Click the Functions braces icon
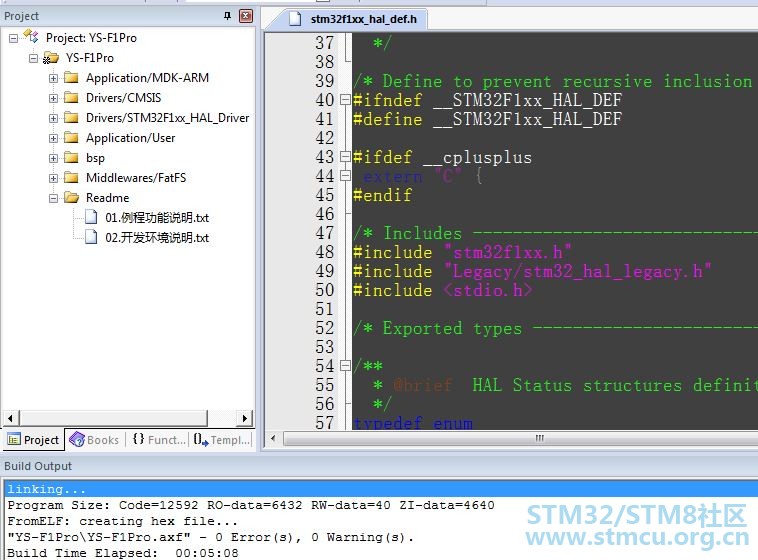This screenshot has height=560, width=758. click(138, 439)
